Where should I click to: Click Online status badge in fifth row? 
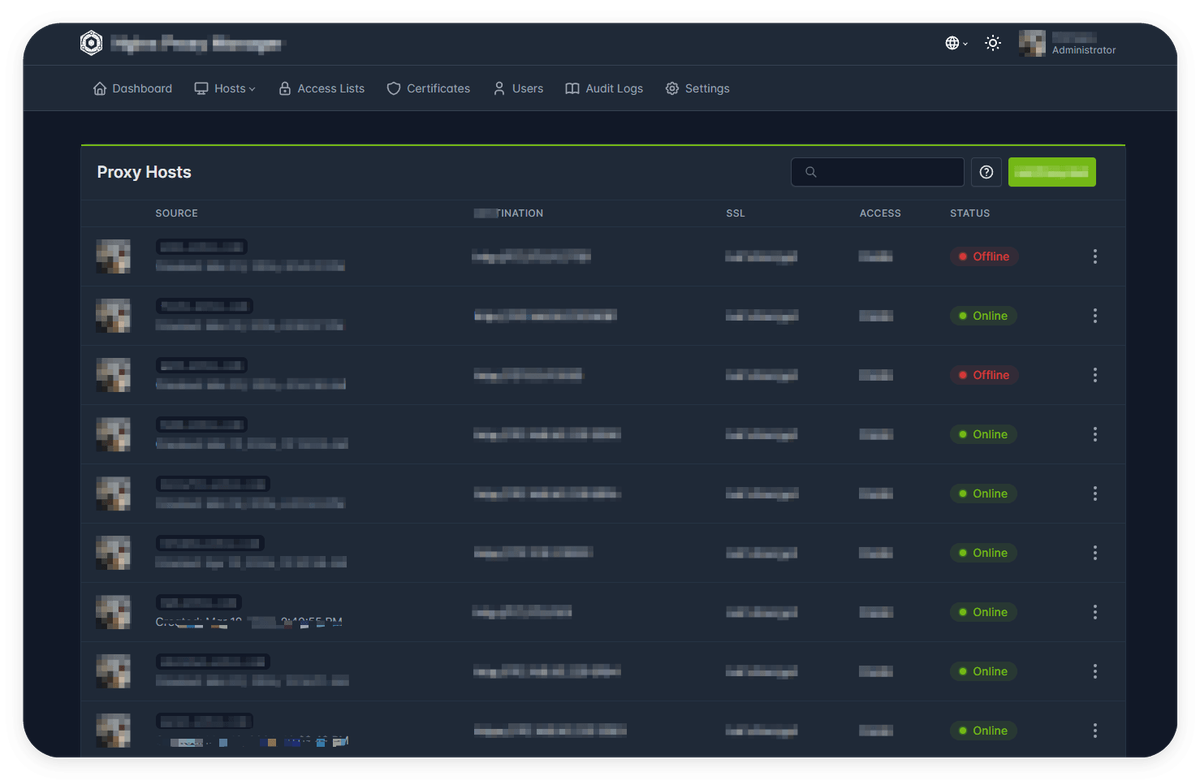(983, 494)
